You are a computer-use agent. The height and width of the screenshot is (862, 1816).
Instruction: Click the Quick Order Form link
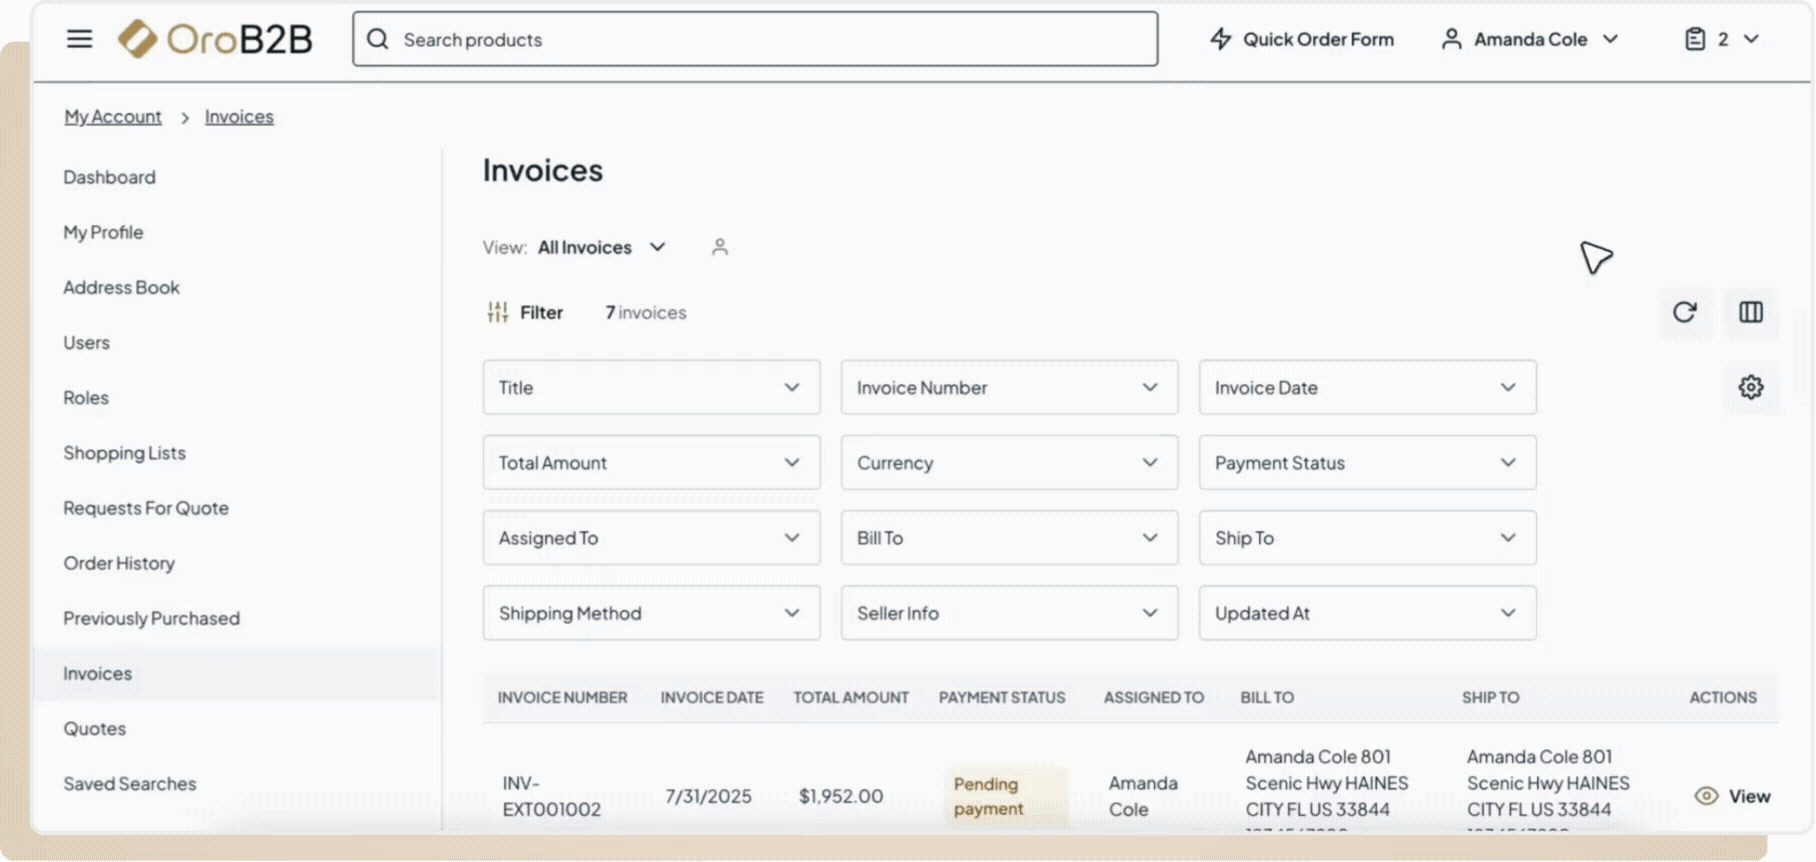pos(1318,39)
